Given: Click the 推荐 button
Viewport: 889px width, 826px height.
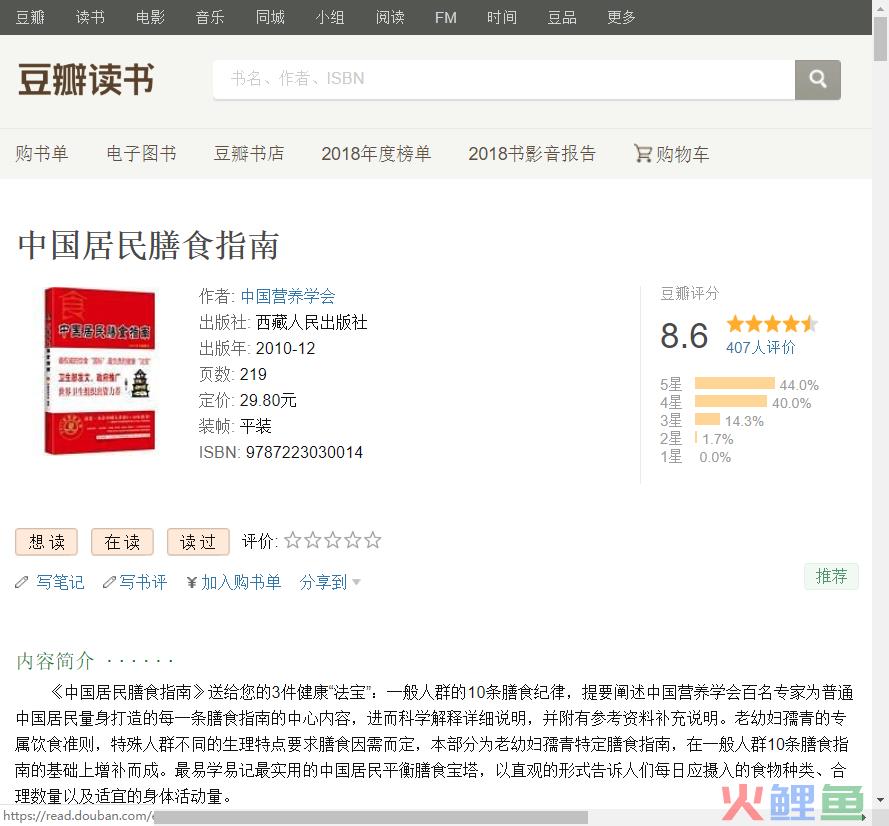Looking at the screenshot, I should click(x=831, y=577).
